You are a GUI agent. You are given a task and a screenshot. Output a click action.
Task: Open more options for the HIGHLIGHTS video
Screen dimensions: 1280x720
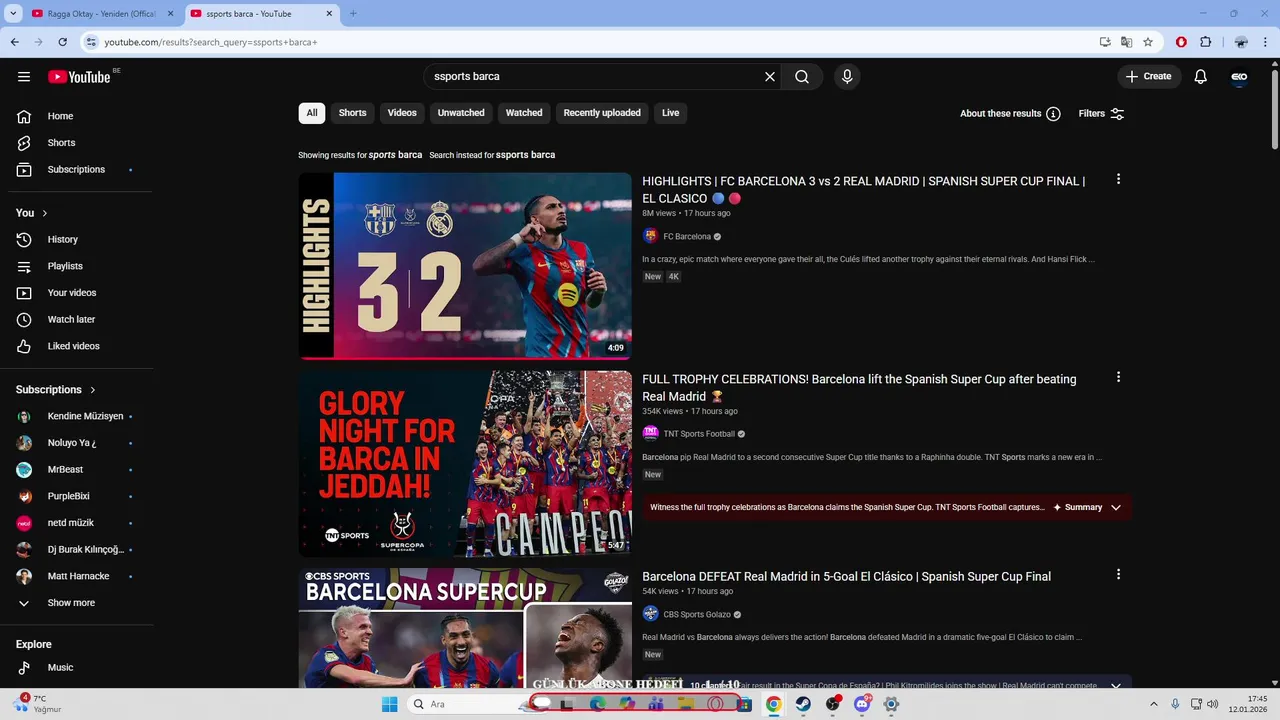(1118, 180)
